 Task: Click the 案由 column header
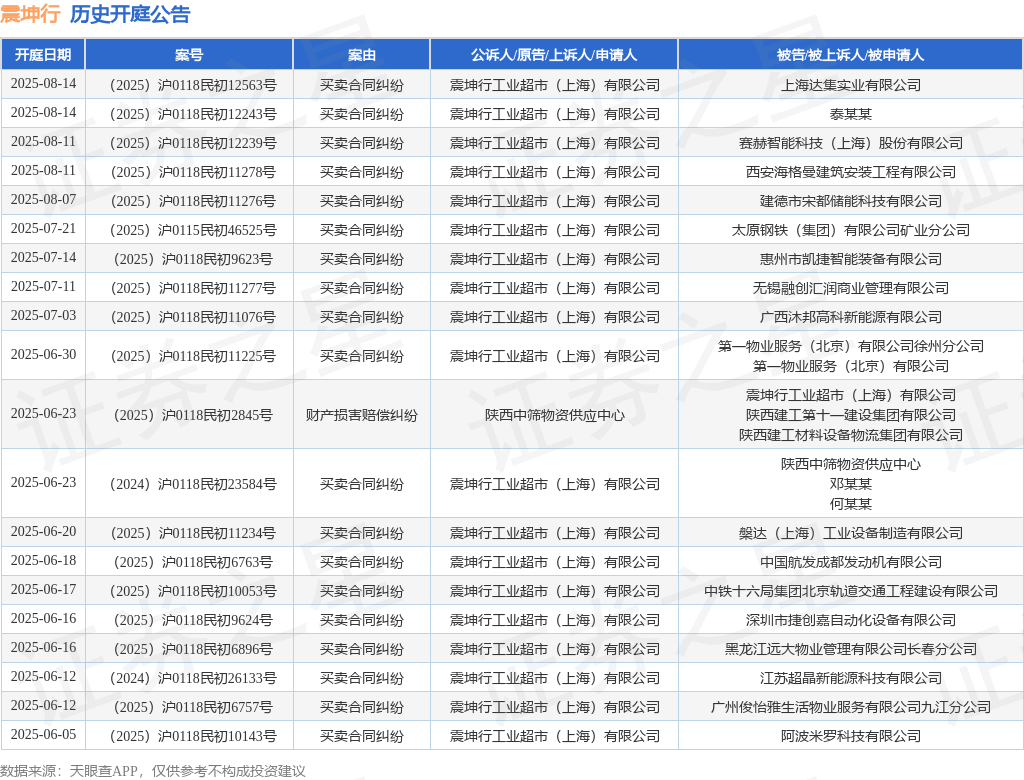click(x=362, y=55)
